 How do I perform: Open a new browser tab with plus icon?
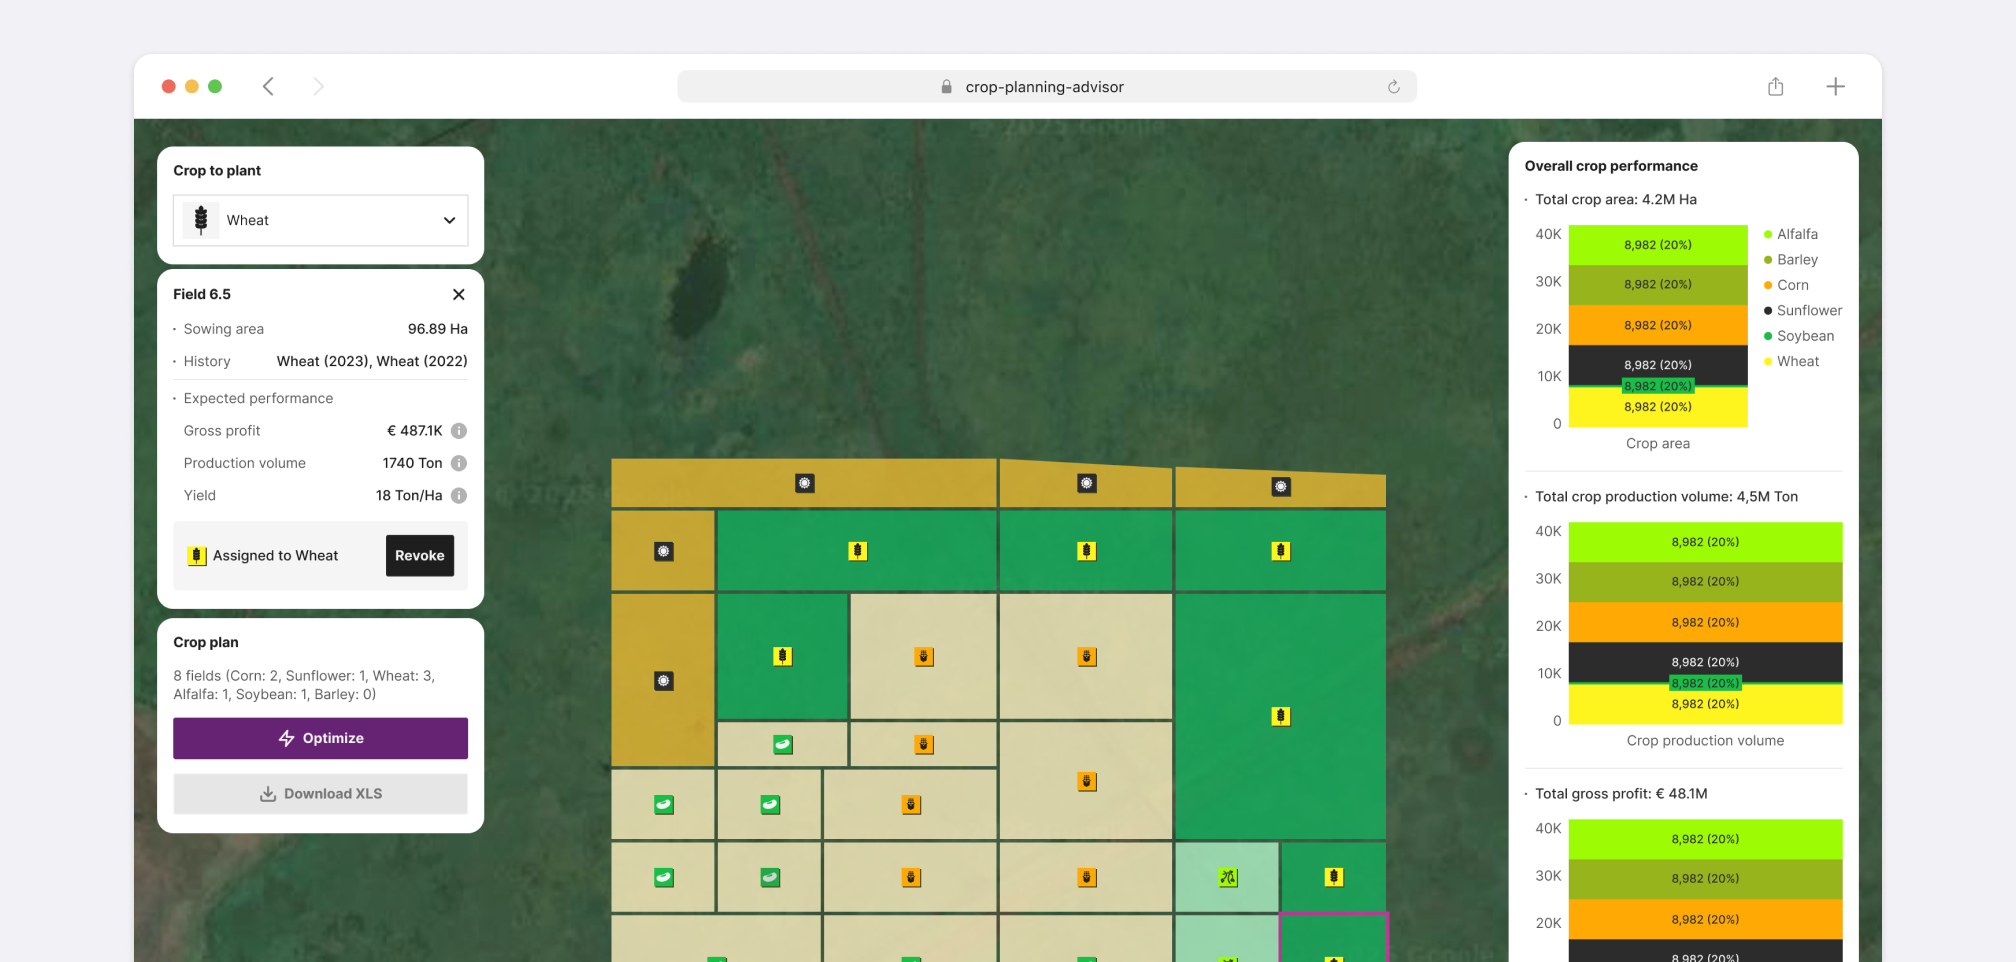1835,87
